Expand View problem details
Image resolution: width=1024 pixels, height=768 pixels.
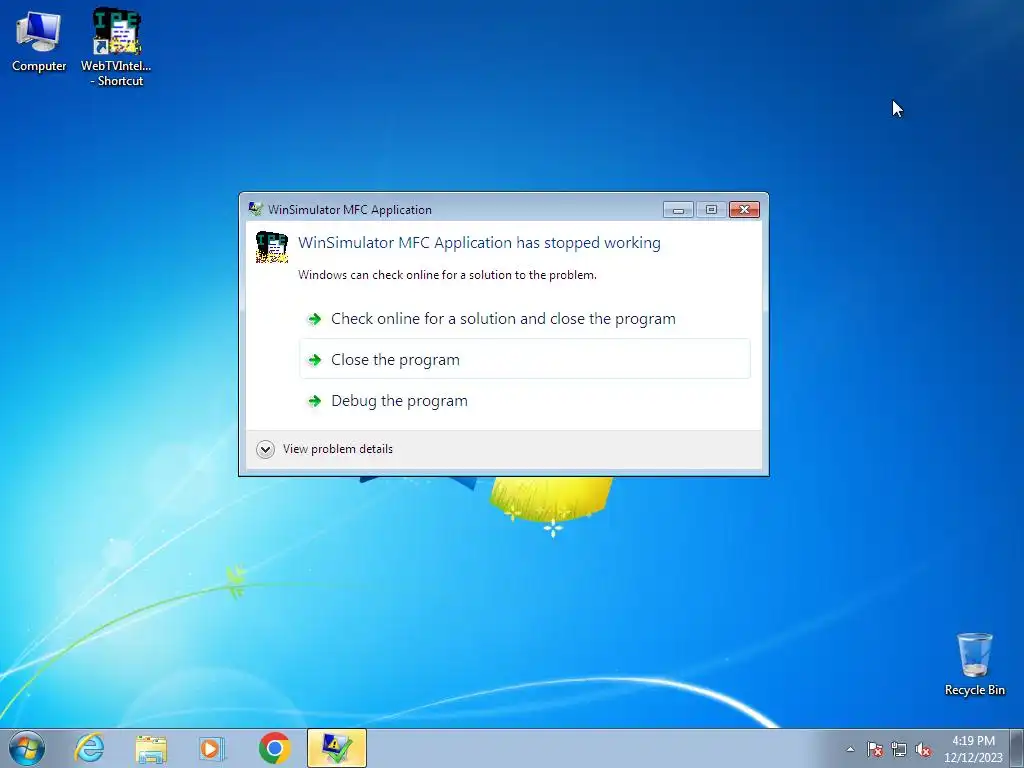[325, 449]
